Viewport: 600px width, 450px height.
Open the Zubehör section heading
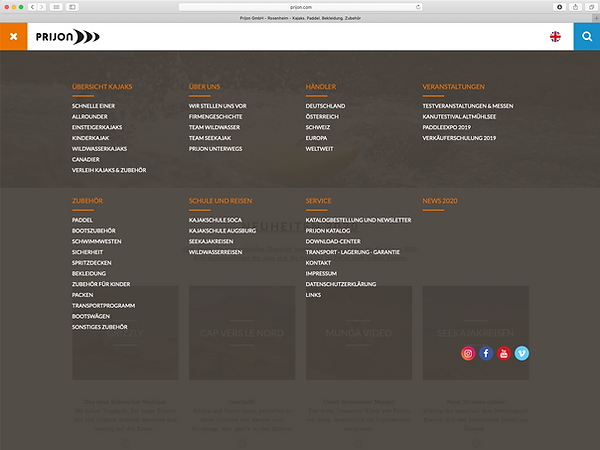click(87, 201)
